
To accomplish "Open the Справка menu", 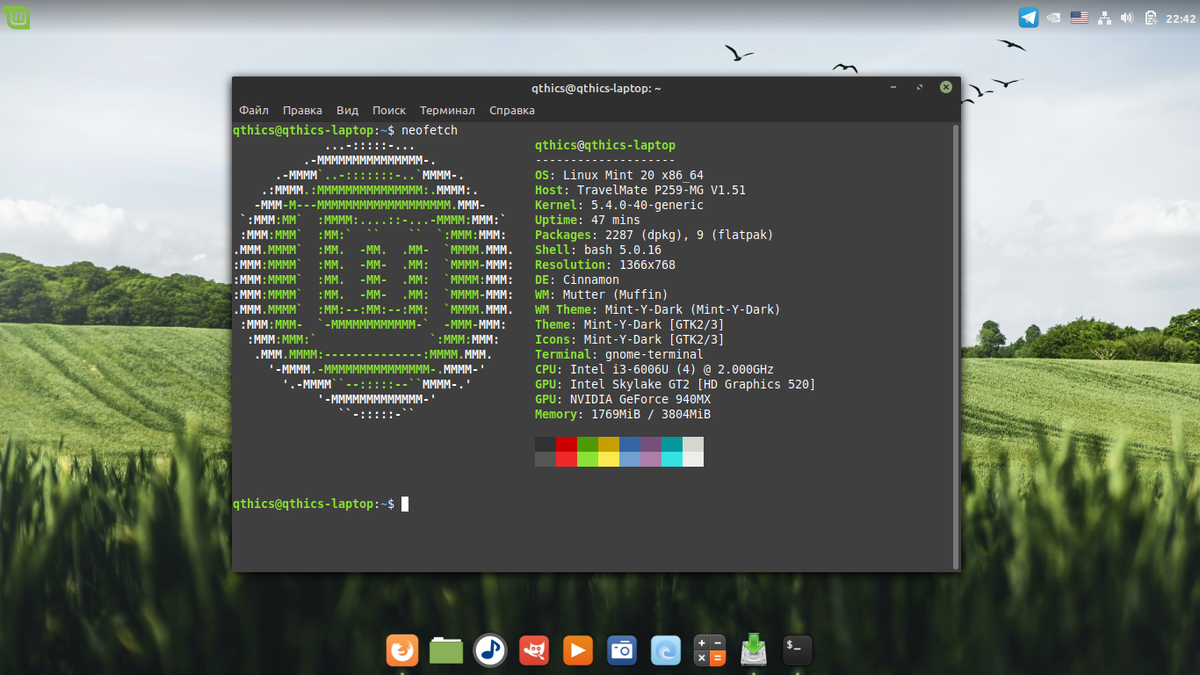I will [x=512, y=110].
